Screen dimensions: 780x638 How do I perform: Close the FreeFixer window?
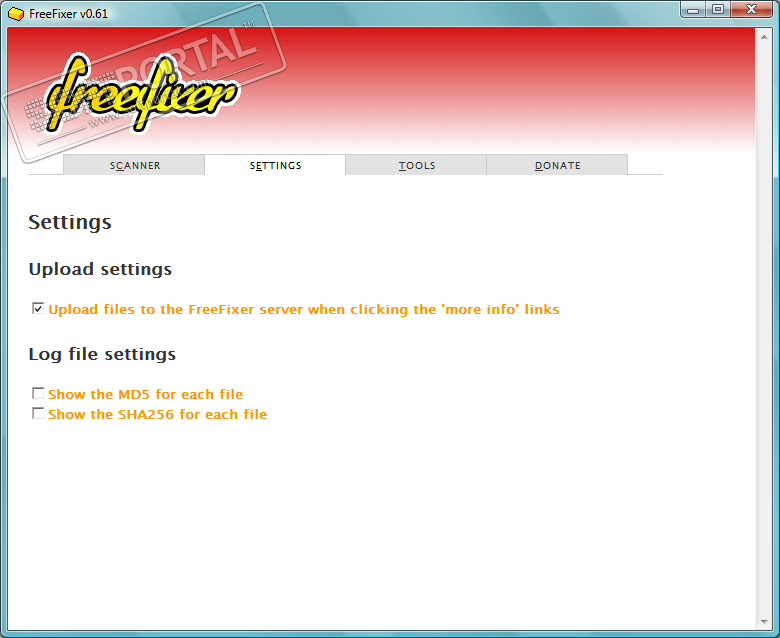click(x=752, y=9)
